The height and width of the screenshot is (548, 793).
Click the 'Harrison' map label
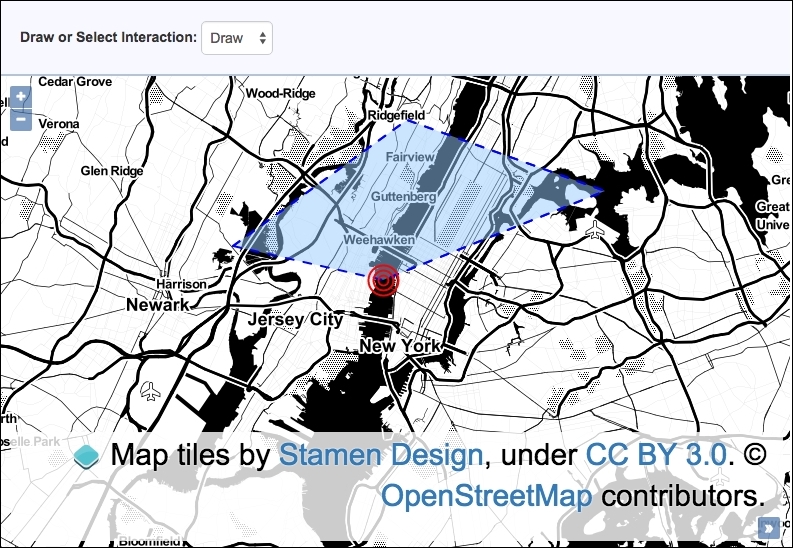tap(181, 284)
